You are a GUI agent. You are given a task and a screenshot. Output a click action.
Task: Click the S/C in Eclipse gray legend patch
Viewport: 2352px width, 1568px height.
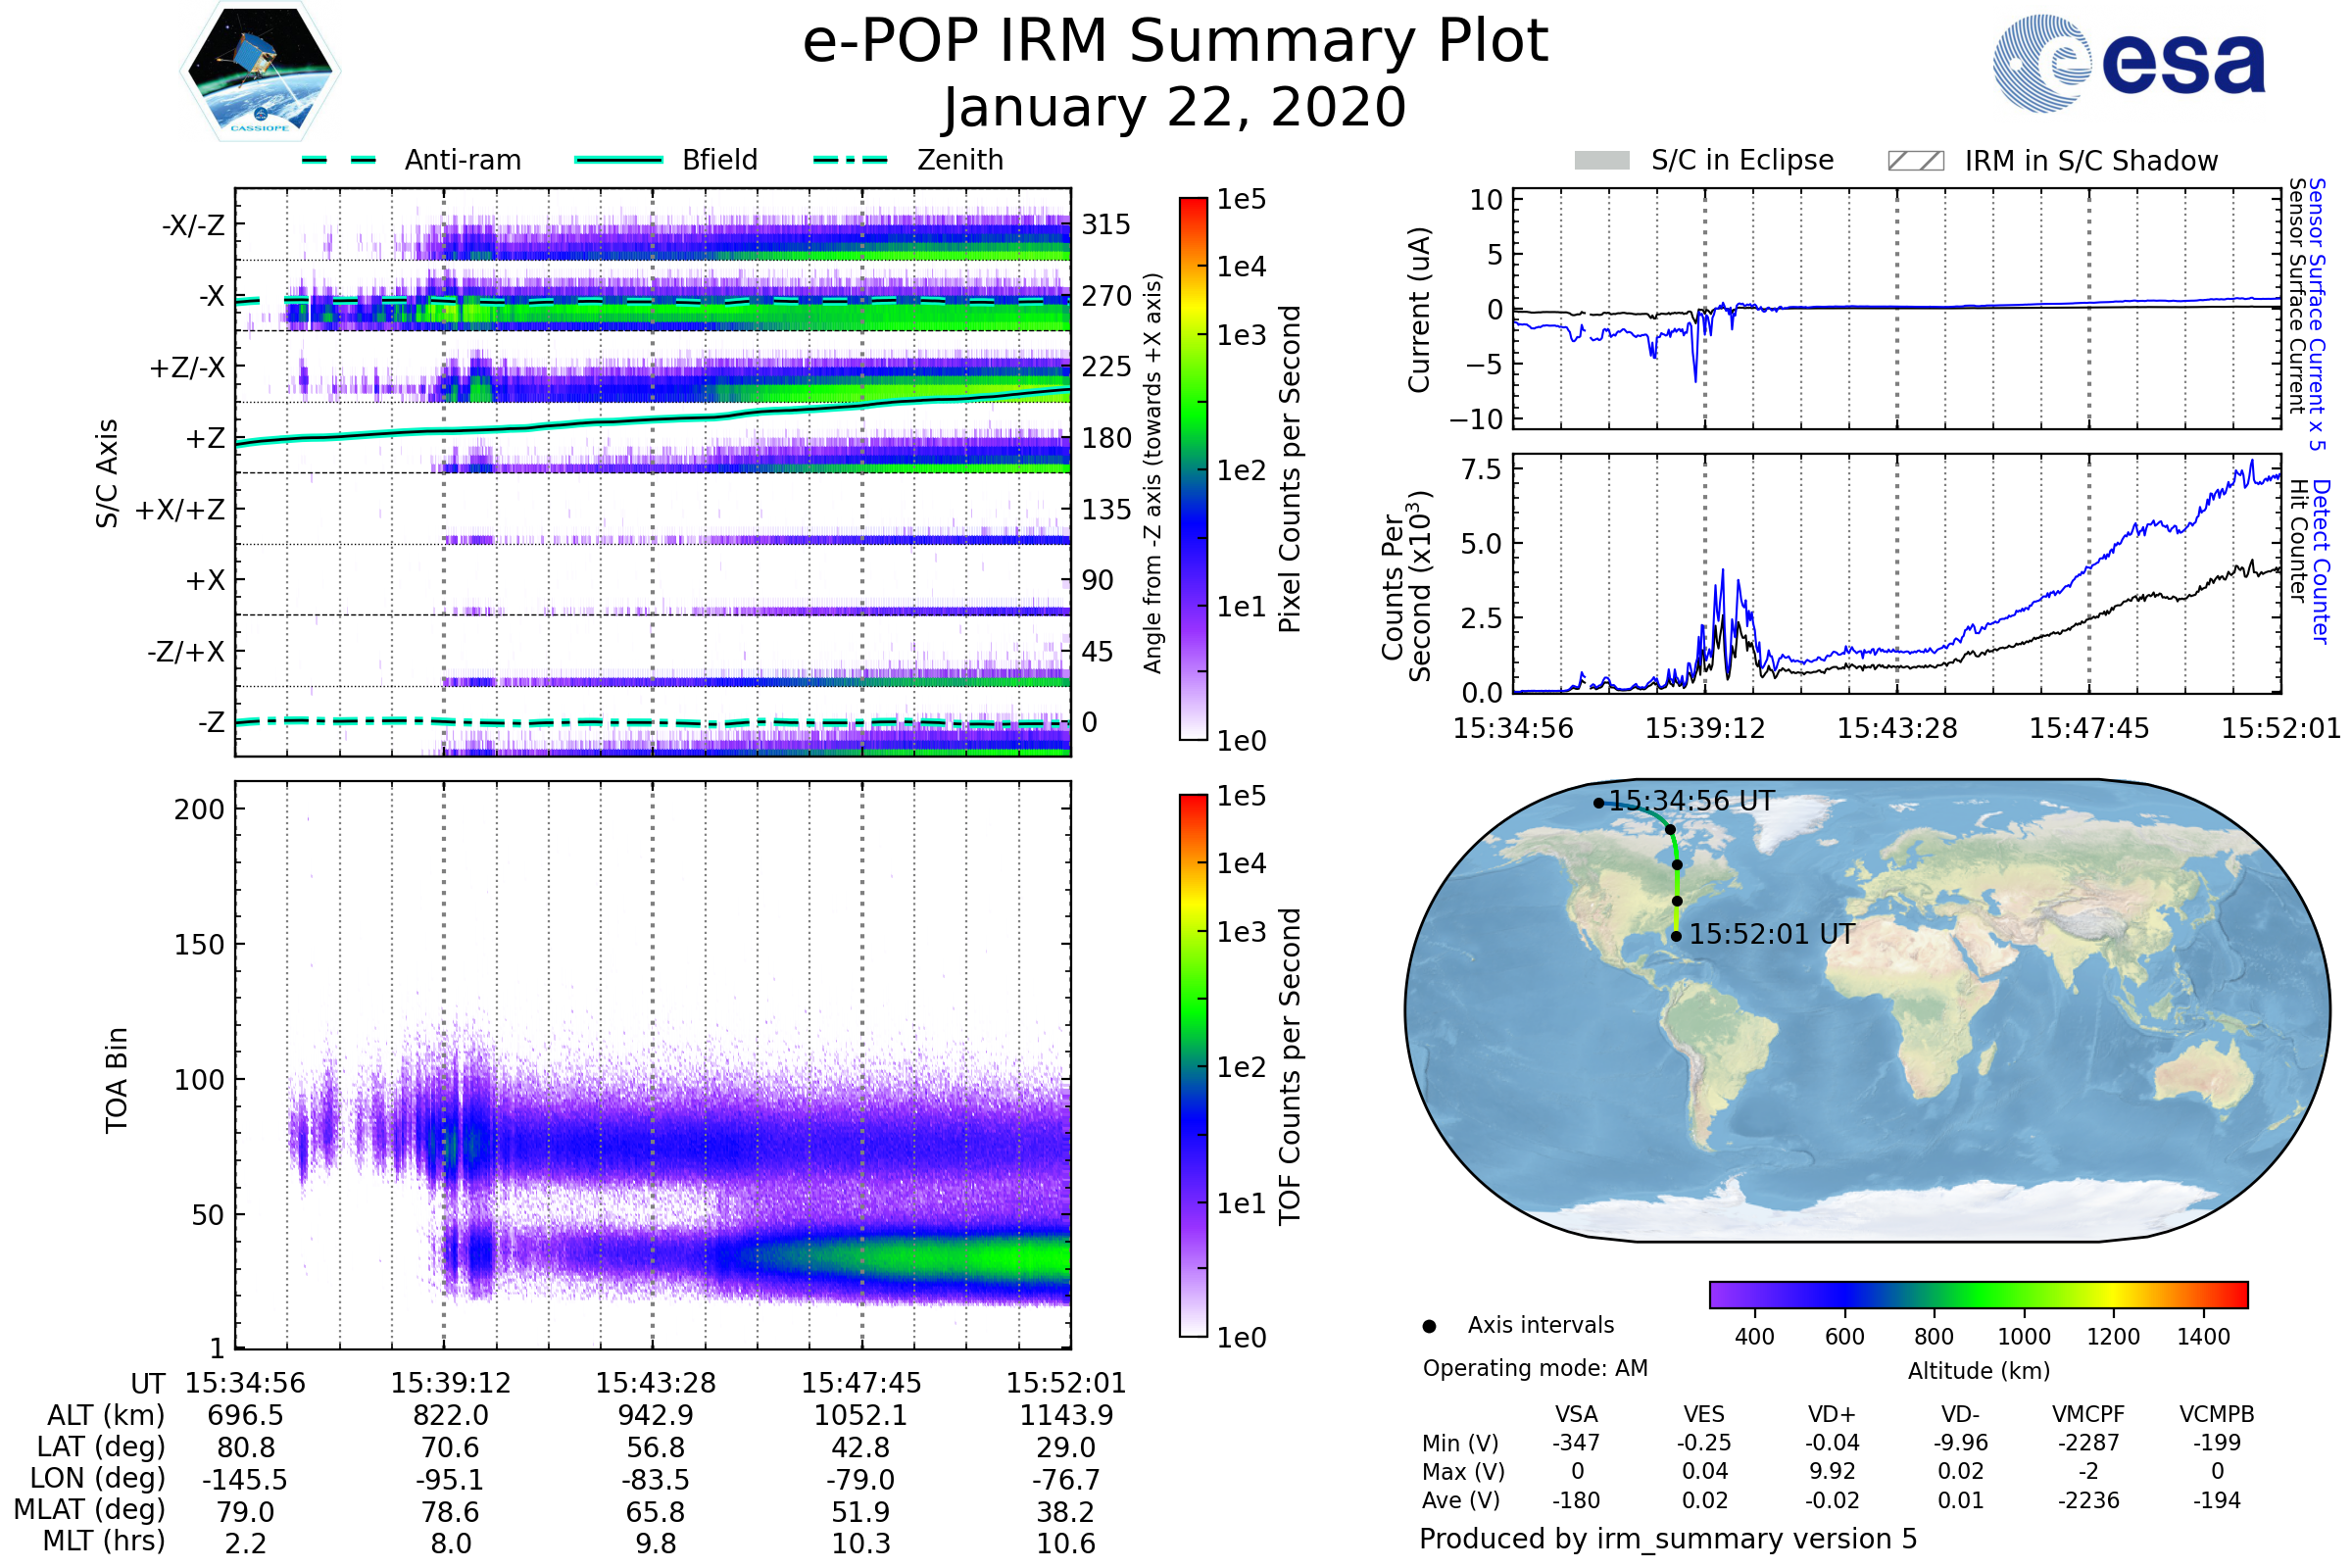click(1602, 161)
